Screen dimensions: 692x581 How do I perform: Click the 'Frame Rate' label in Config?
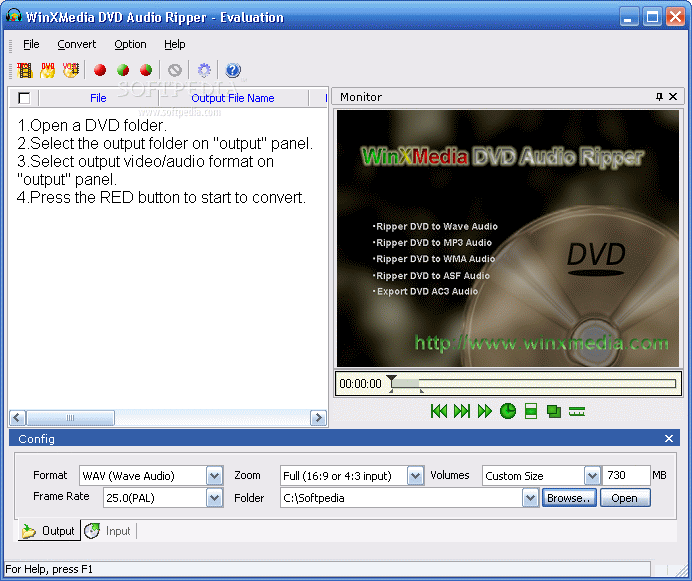coord(61,496)
